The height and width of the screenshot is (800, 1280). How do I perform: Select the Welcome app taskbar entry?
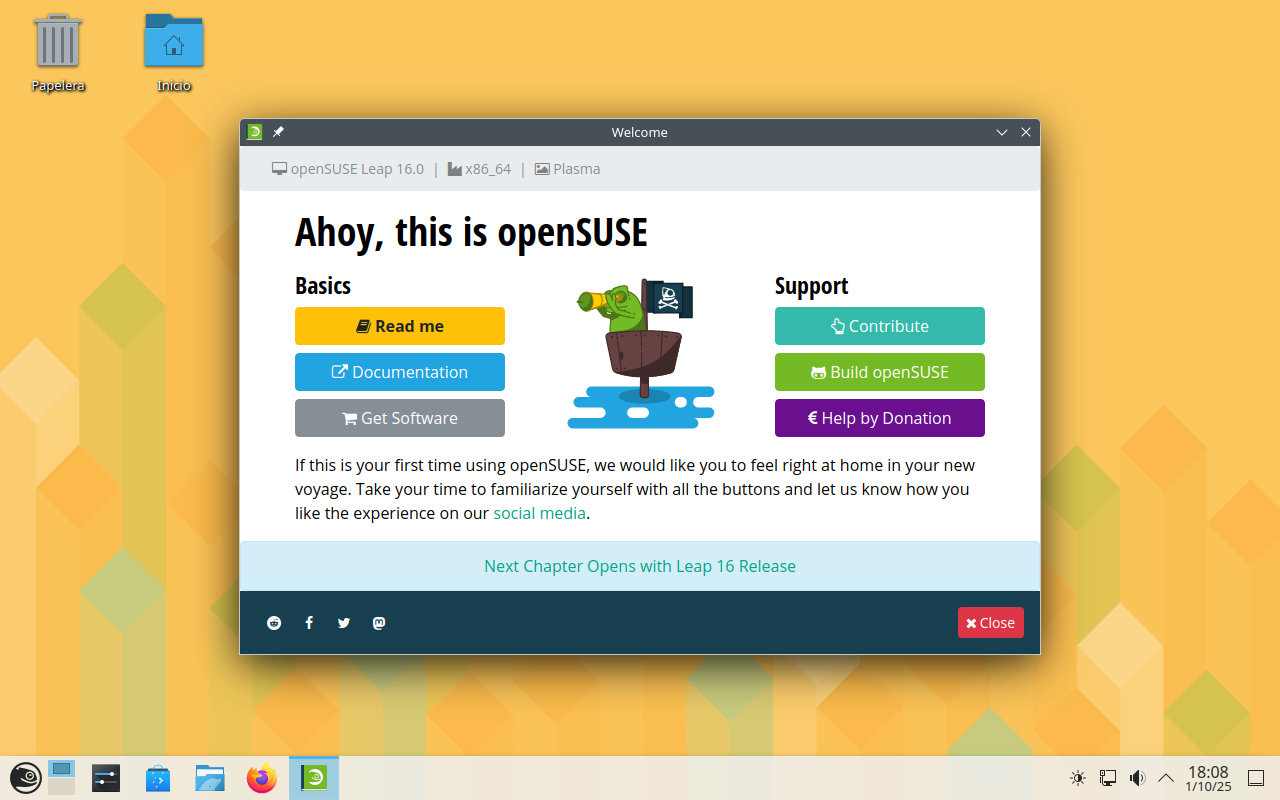pos(314,778)
